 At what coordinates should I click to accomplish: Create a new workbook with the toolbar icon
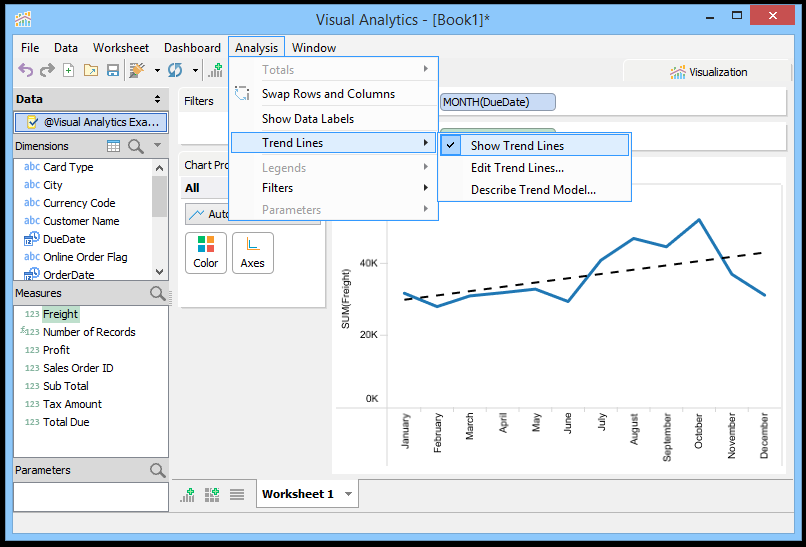tap(68, 70)
